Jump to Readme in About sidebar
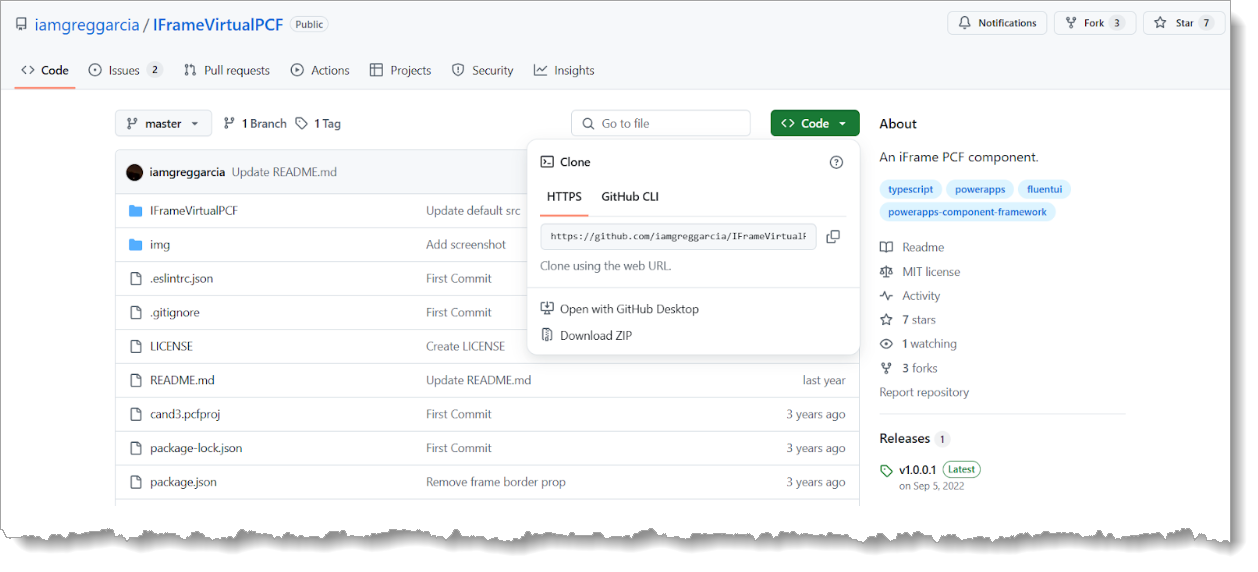 (912, 247)
